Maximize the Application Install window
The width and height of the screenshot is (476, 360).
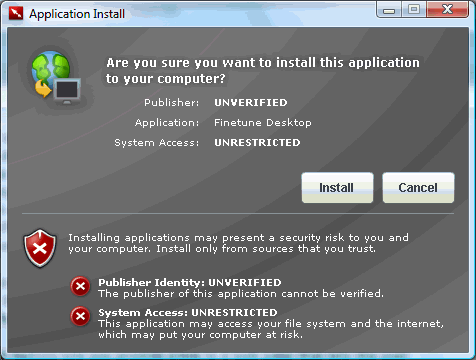(x=414, y=10)
